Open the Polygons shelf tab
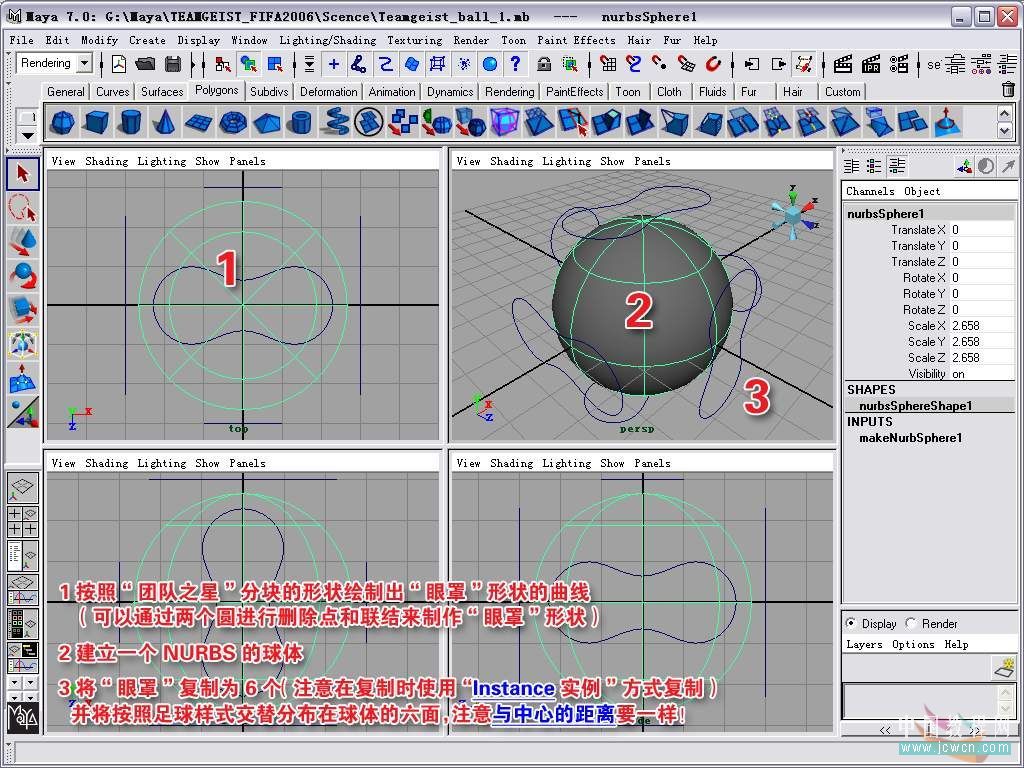1024x768 pixels. [216, 90]
